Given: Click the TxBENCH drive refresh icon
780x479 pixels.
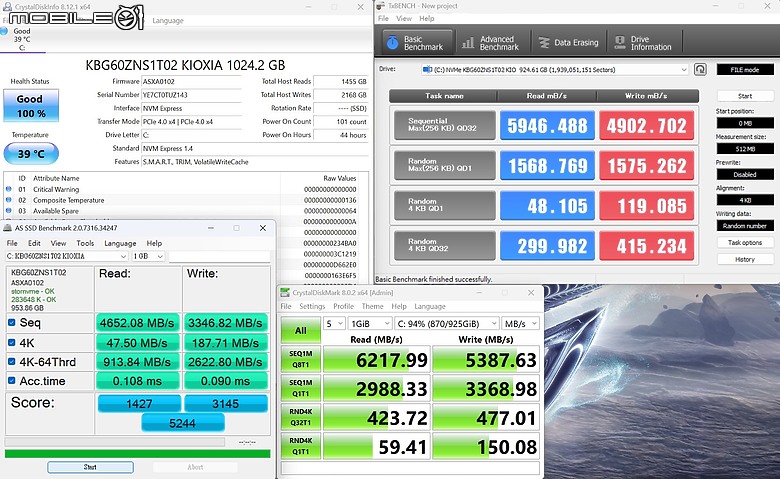Looking at the screenshot, I should click(700, 70).
